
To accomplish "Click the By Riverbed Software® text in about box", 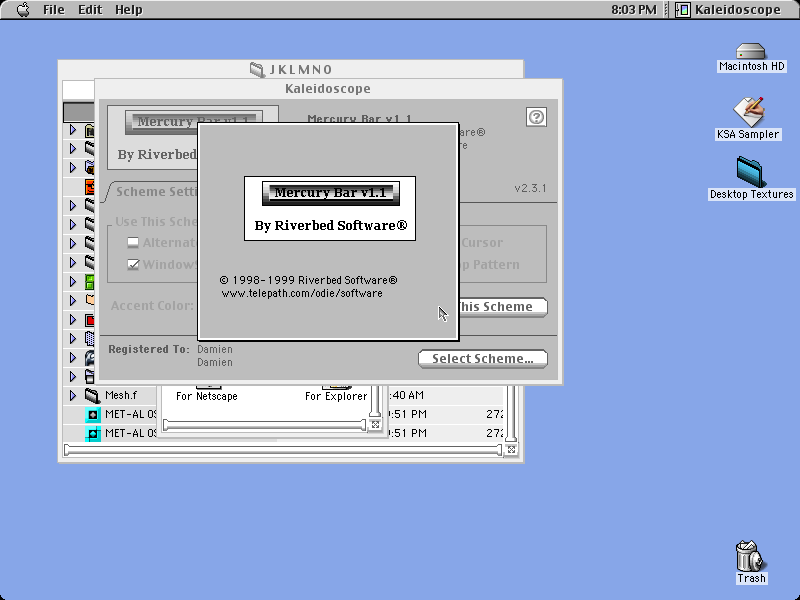I will tap(331, 225).
